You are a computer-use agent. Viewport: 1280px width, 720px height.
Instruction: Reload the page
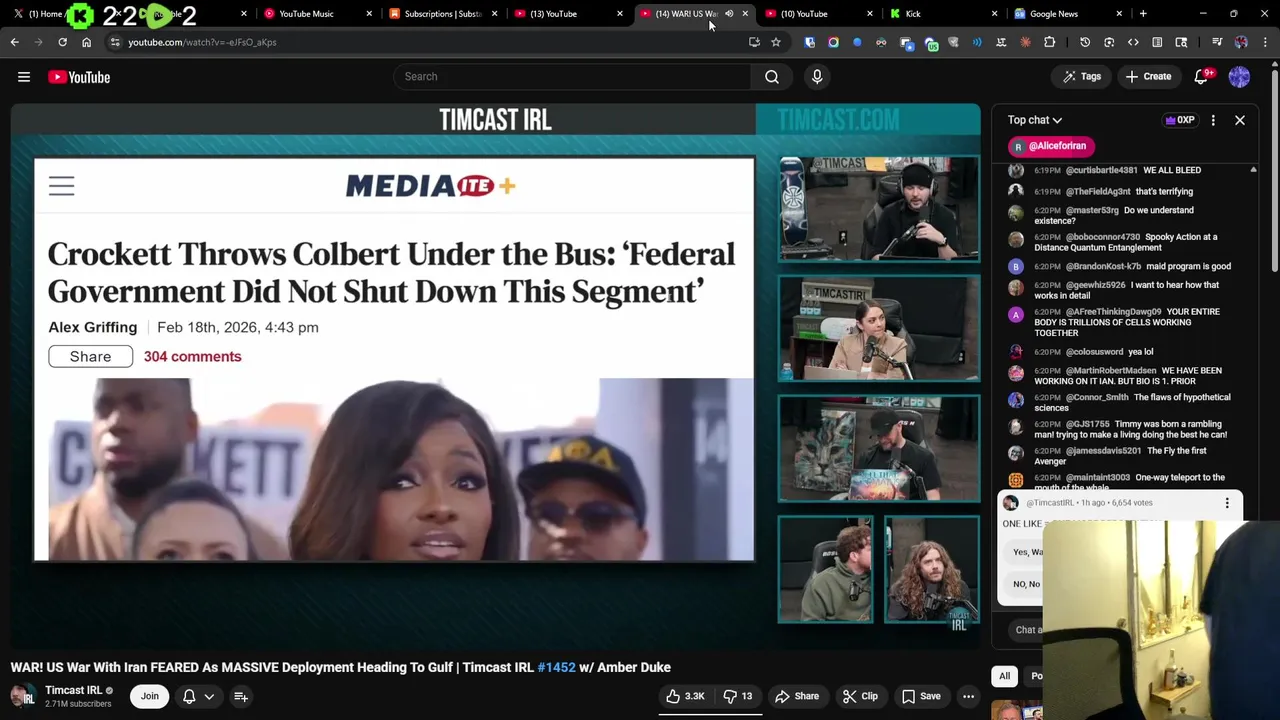click(62, 42)
